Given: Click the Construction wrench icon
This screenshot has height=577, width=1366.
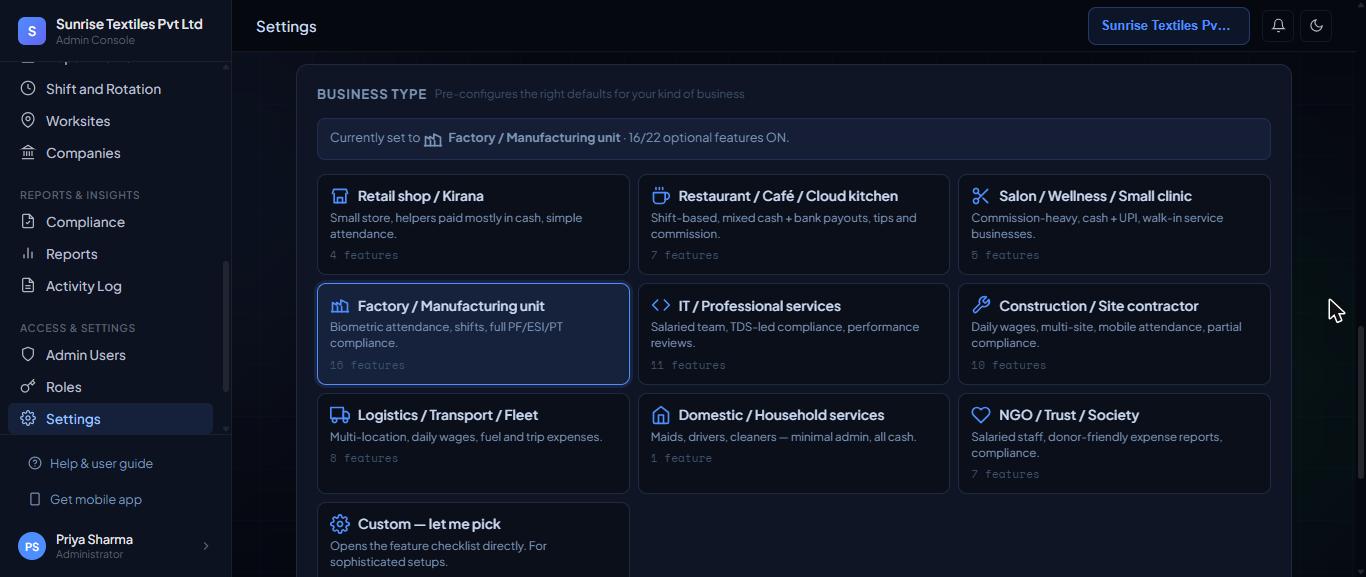Looking at the screenshot, I should [981, 306].
